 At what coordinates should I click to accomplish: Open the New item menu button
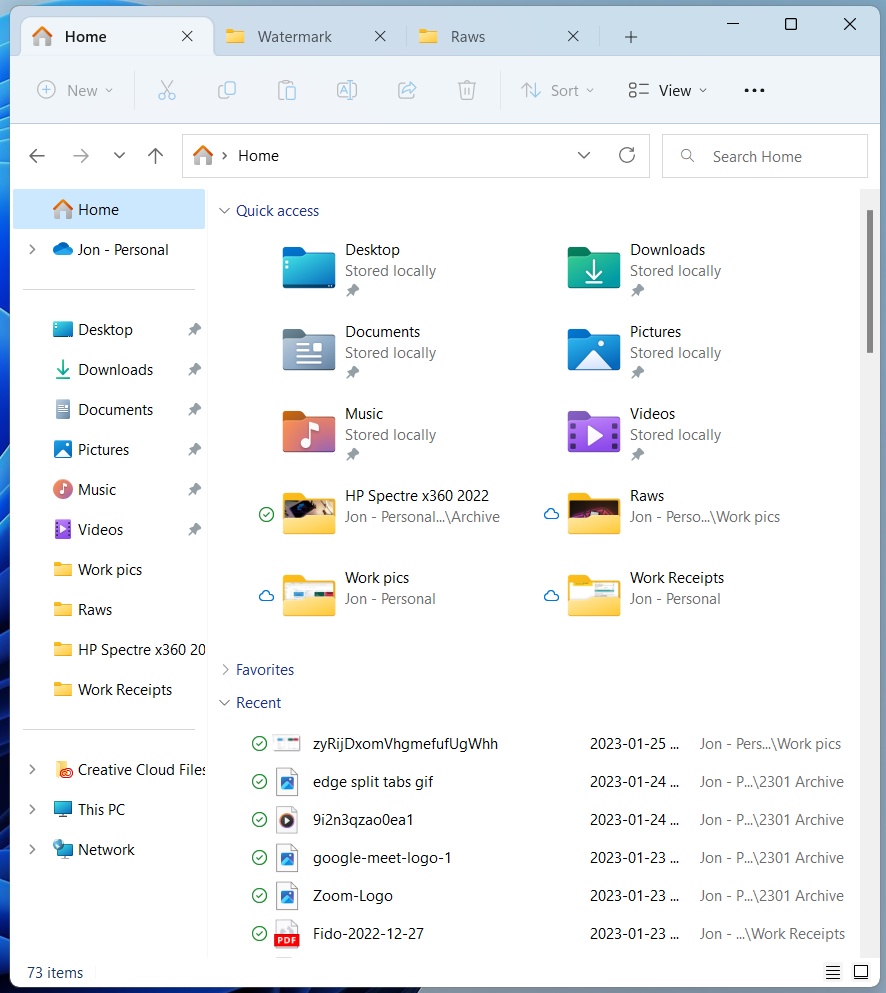click(x=75, y=90)
